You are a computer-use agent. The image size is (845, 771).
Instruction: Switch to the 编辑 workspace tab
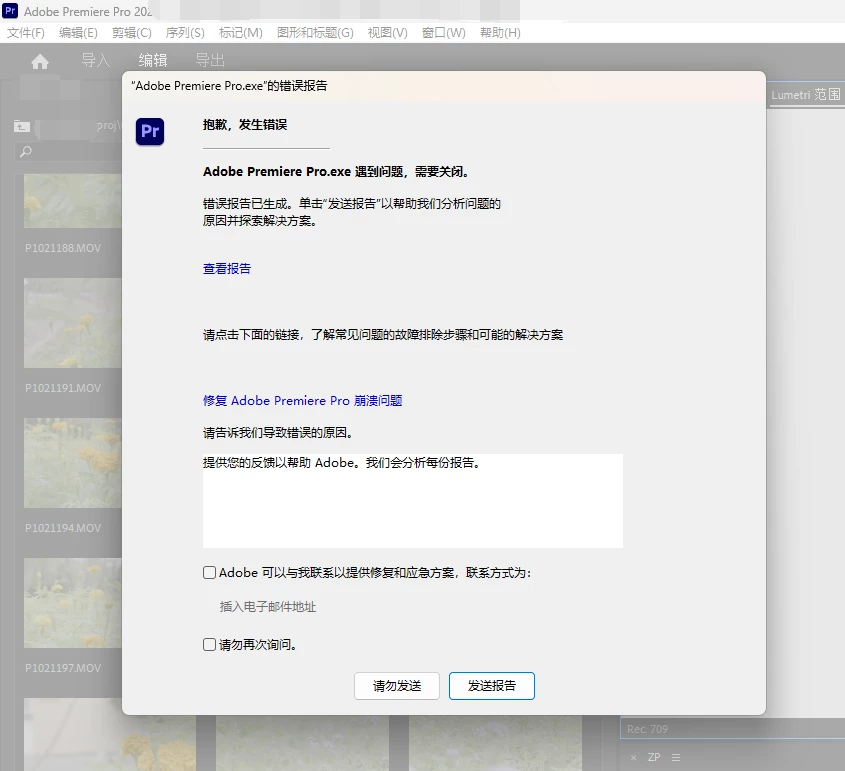pos(153,60)
